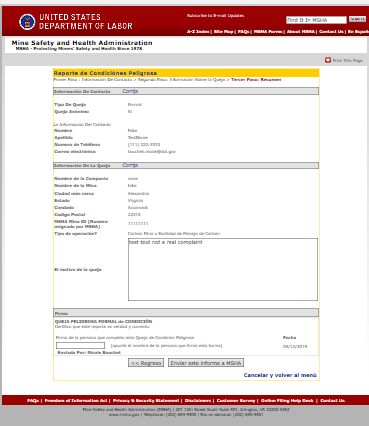Open the Disclaimers footer link
The height and width of the screenshot is (426, 369).
(x=198, y=401)
